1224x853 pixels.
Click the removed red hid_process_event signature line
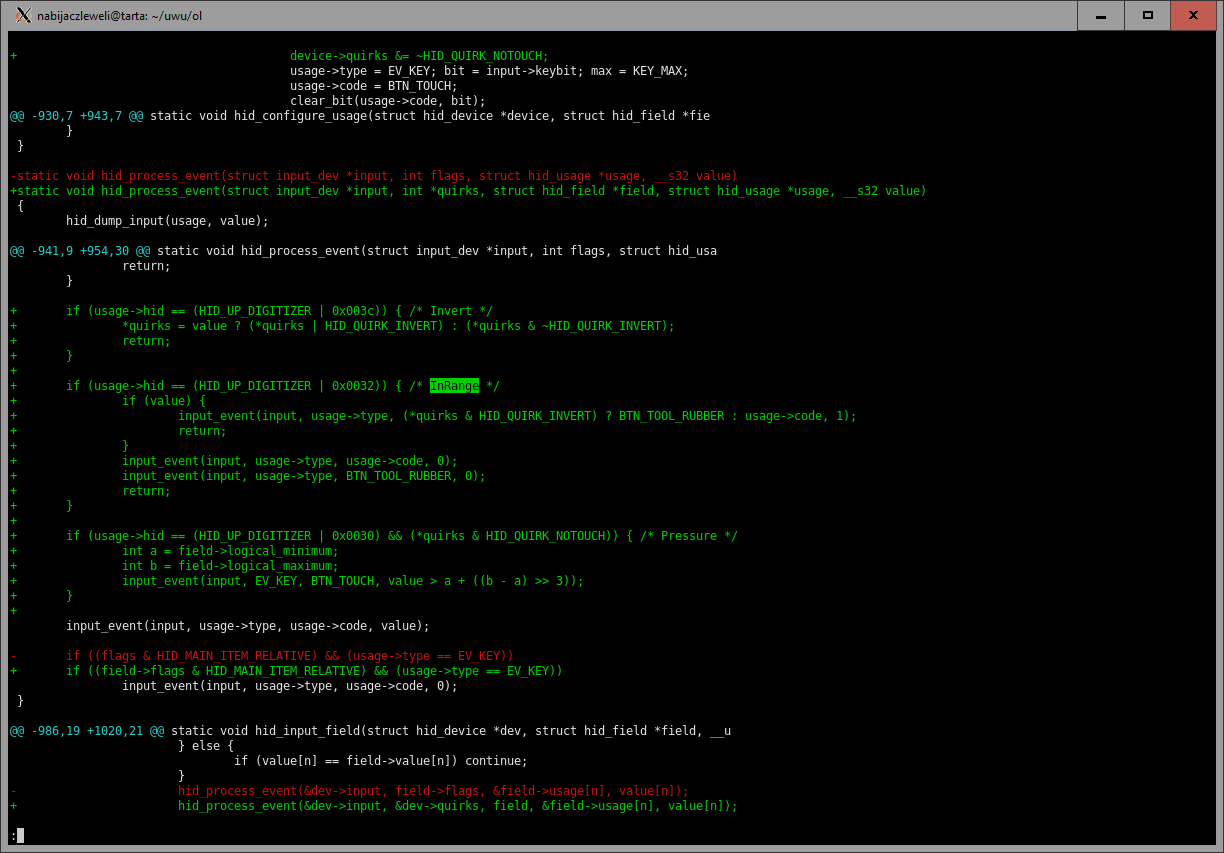coord(374,176)
